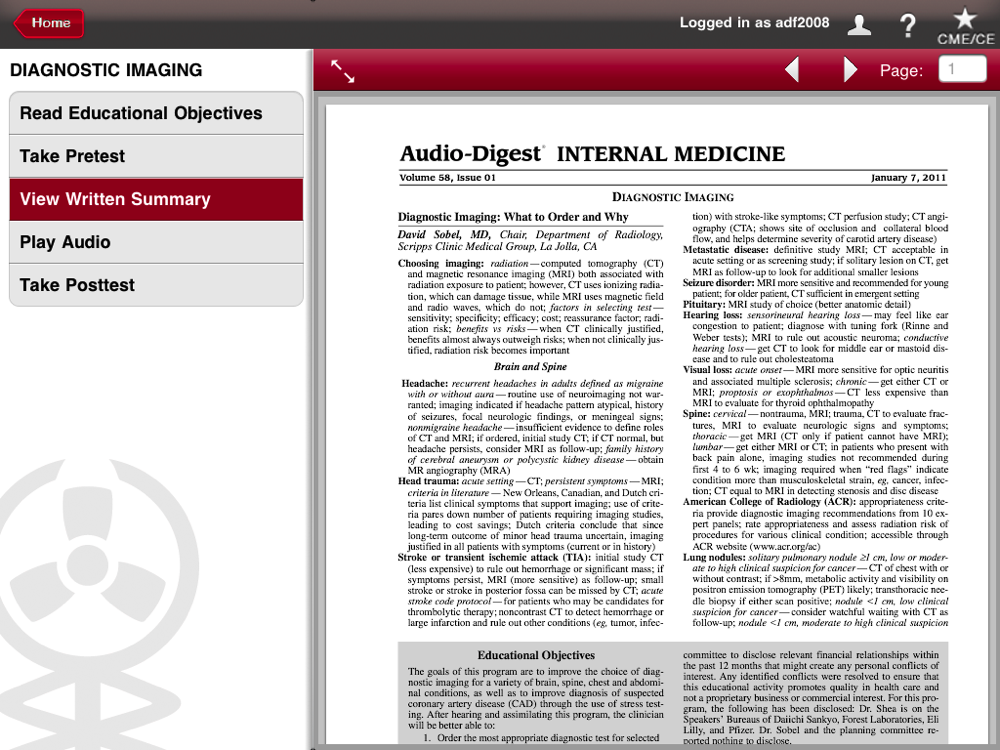
Task: Click the 'Brain and Spine' subheading
Action: (530, 367)
